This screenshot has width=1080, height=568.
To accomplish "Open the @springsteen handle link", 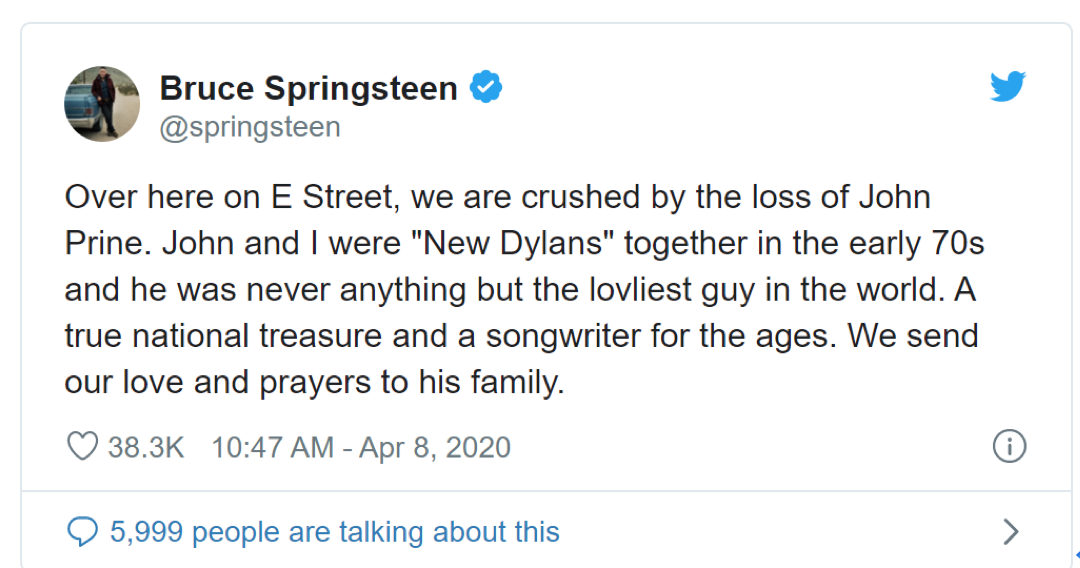I will coord(250,128).
